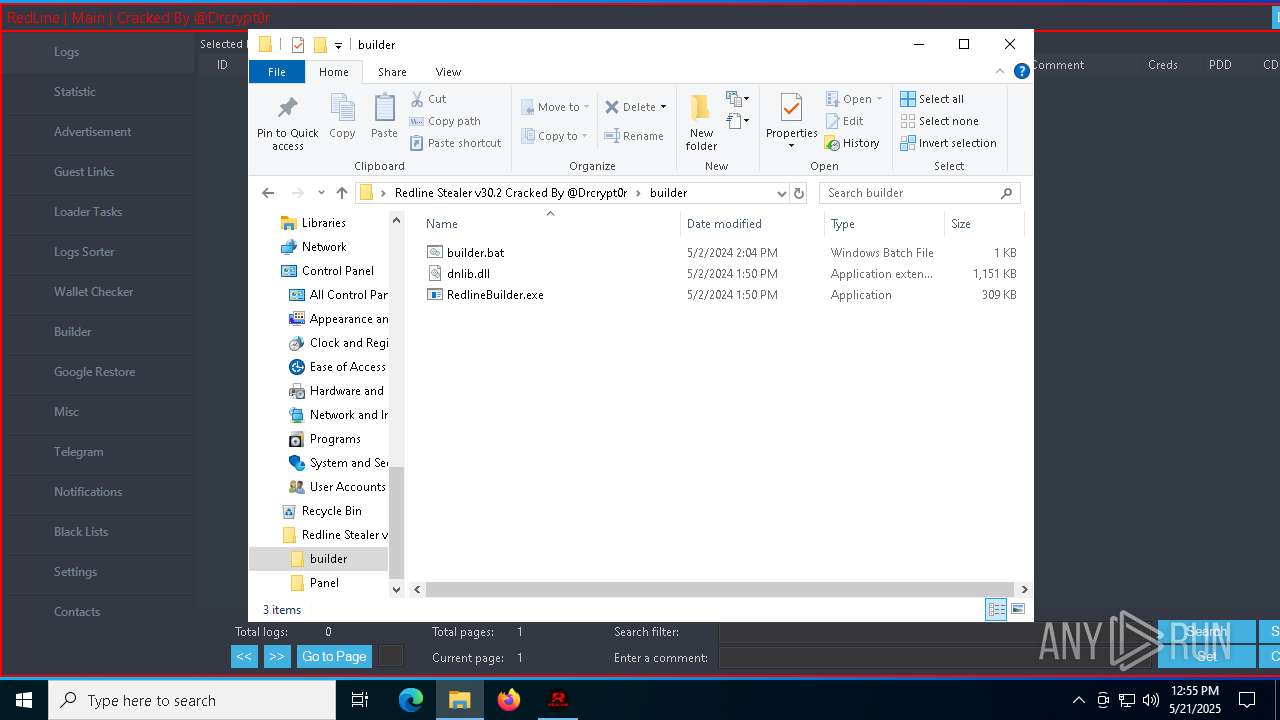Open Microsoft Edge from taskbar
This screenshot has height=720, width=1280.
pos(411,700)
